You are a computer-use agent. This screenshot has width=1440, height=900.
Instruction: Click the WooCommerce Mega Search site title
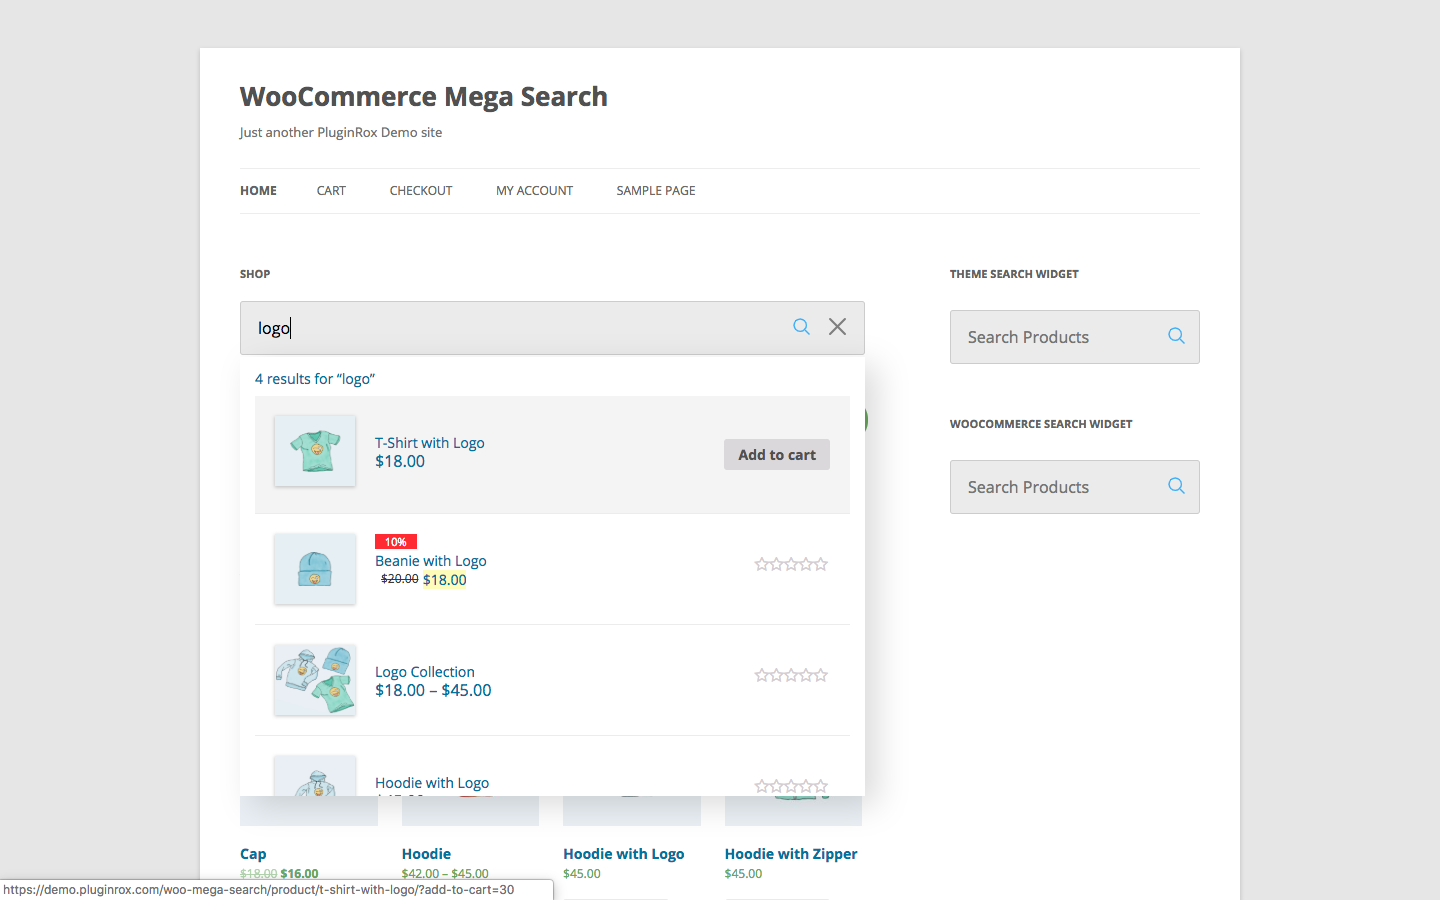[x=424, y=97]
